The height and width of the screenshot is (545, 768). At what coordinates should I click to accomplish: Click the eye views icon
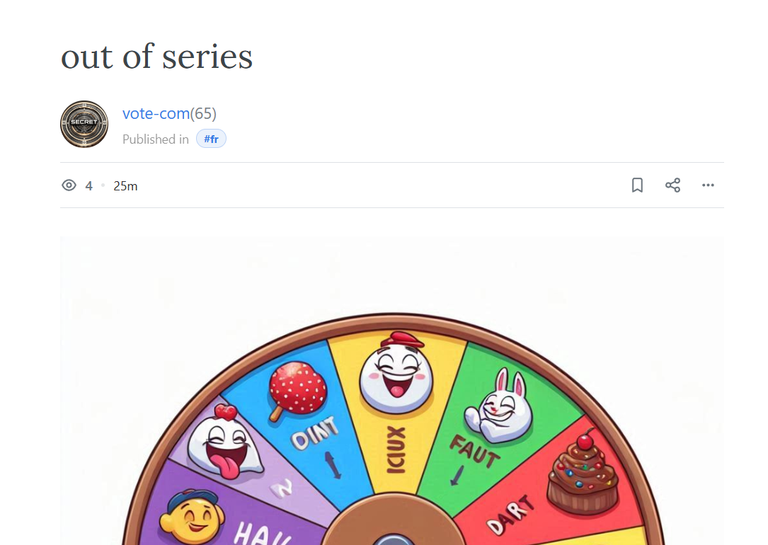point(69,185)
